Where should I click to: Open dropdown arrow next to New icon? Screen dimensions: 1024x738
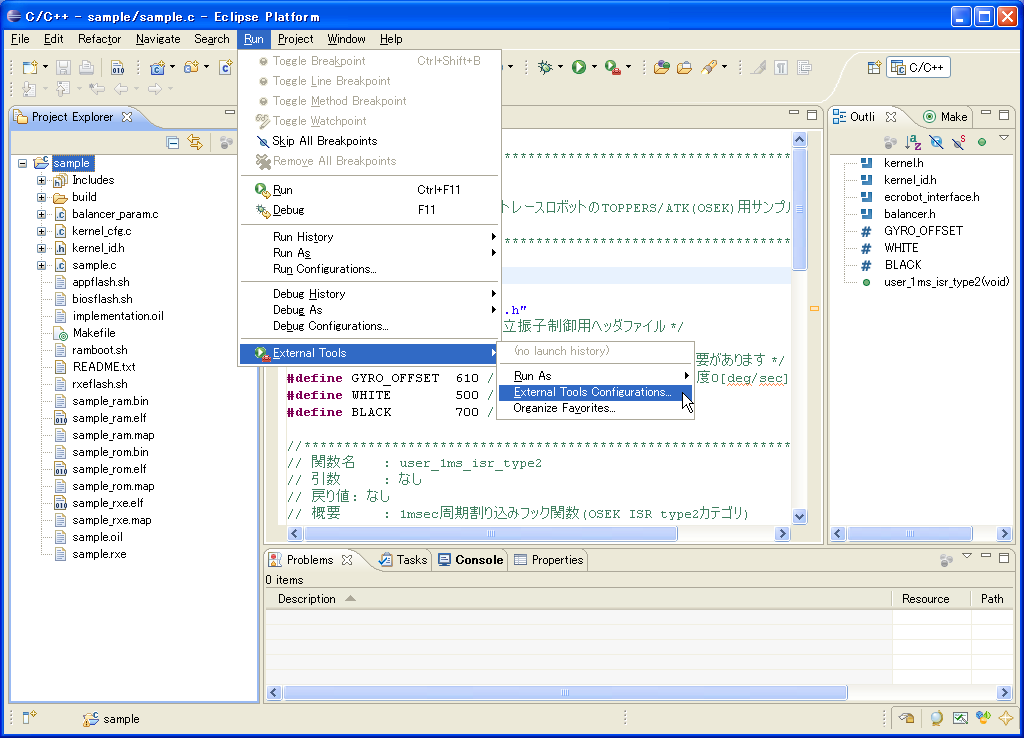[x=45, y=67]
